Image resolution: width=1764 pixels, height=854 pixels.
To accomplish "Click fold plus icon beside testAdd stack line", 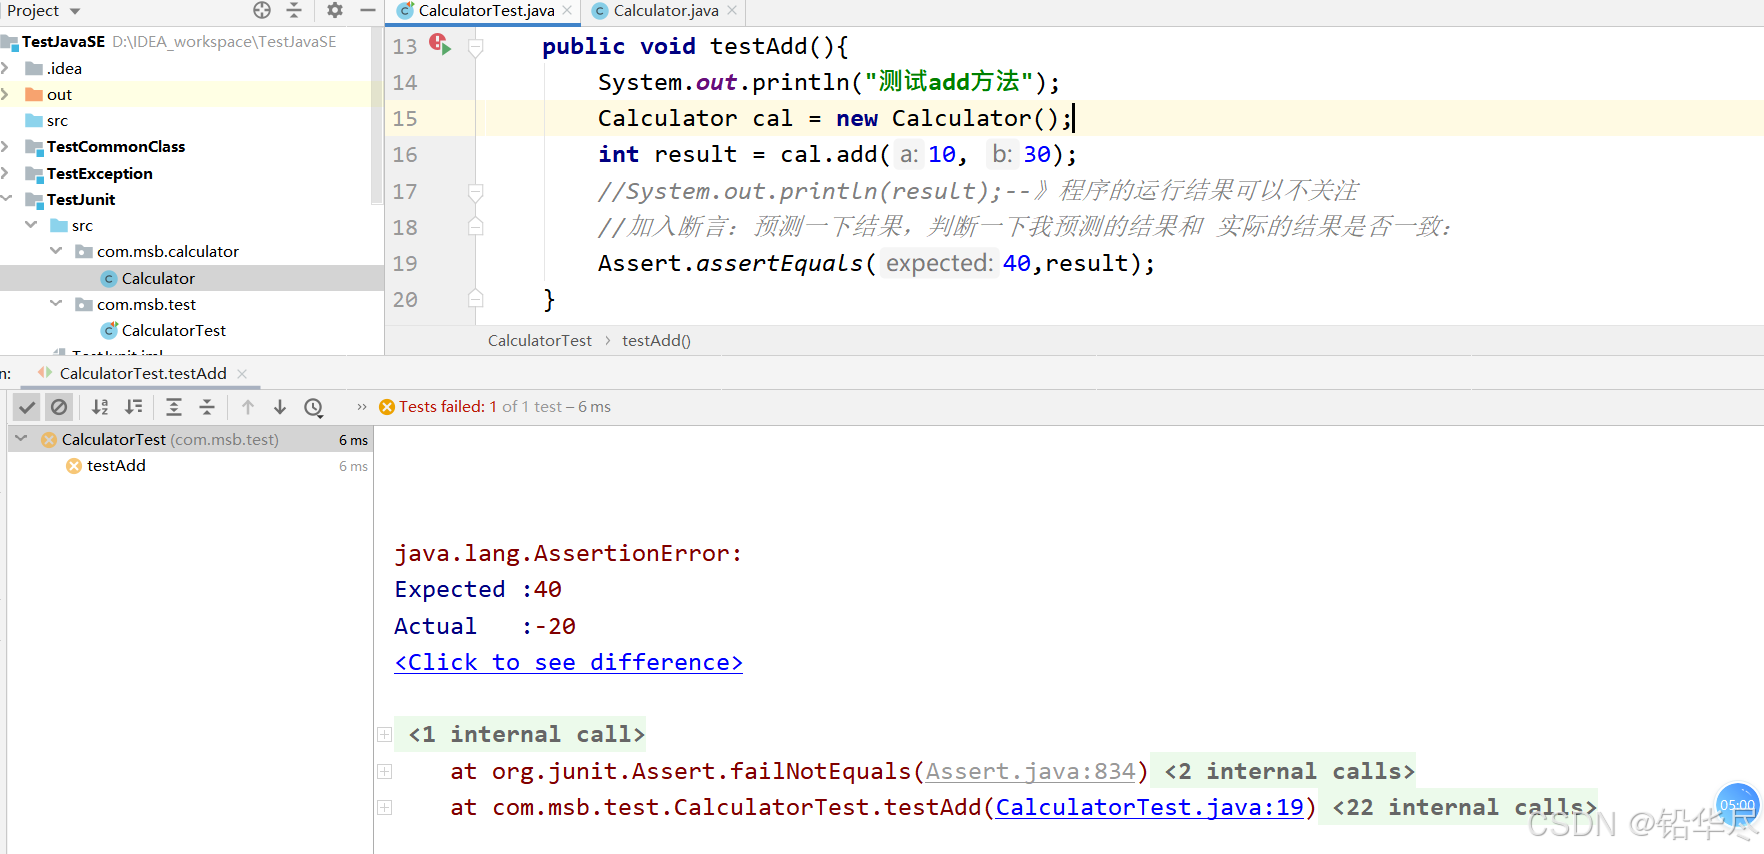I will click(384, 807).
